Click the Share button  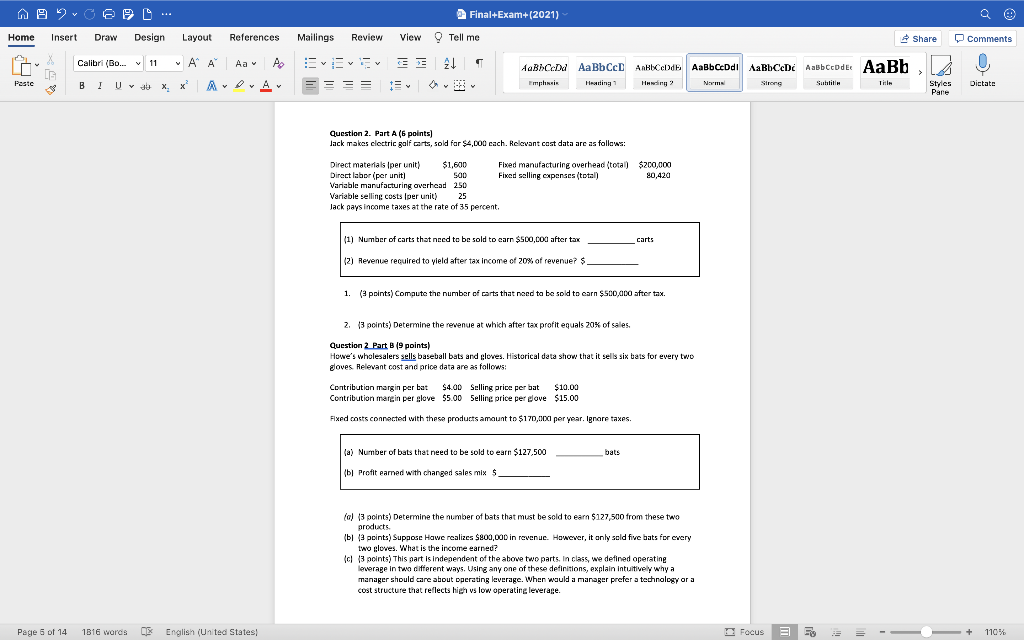(918, 39)
